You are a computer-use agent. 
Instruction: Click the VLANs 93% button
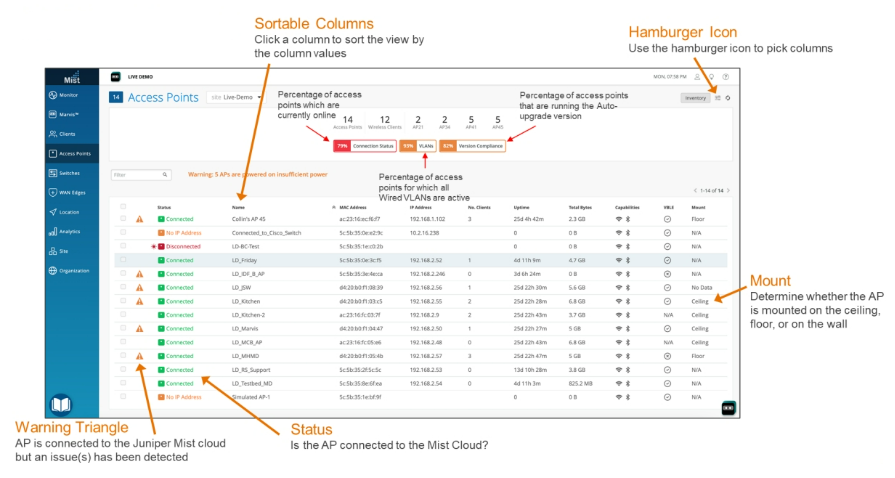418,146
